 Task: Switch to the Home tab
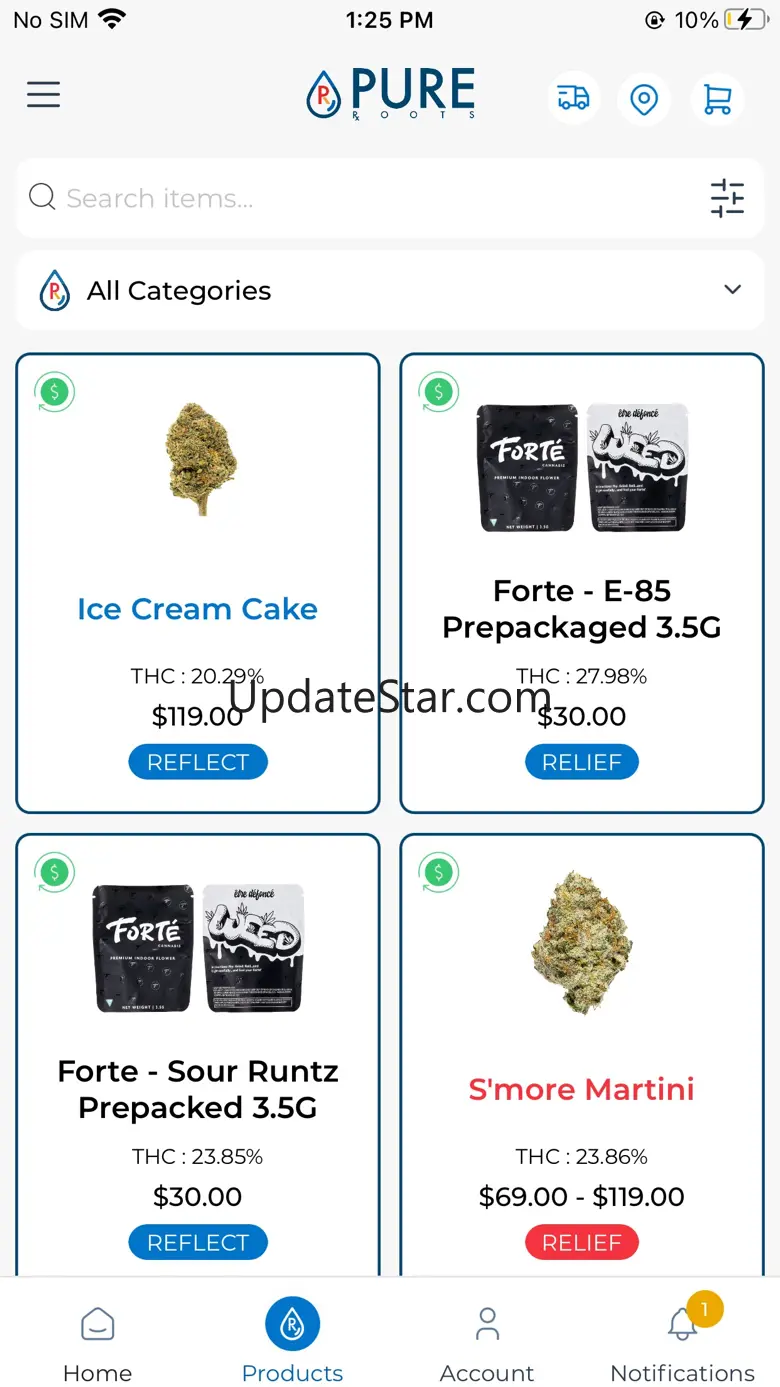click(x=97, y=1343)
